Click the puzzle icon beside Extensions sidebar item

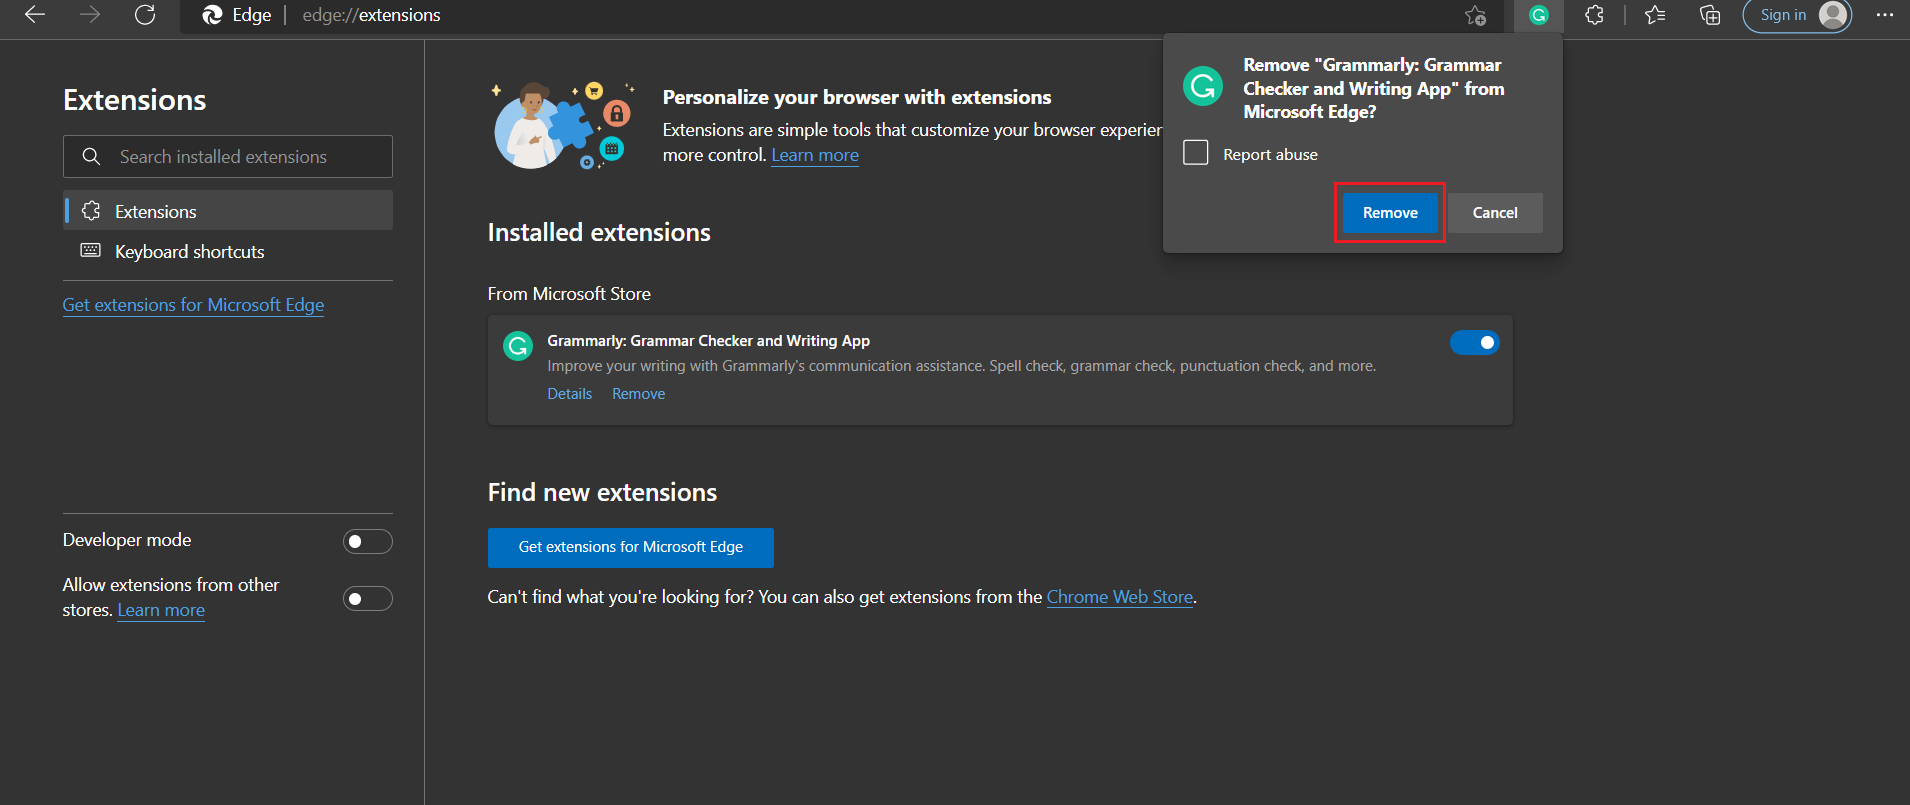(91, 210)
